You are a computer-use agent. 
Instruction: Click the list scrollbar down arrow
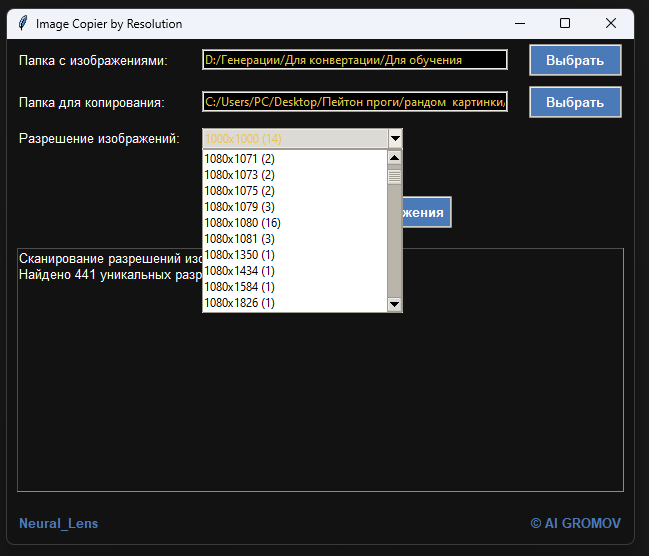pyautogui.click(x=394, y=304)
